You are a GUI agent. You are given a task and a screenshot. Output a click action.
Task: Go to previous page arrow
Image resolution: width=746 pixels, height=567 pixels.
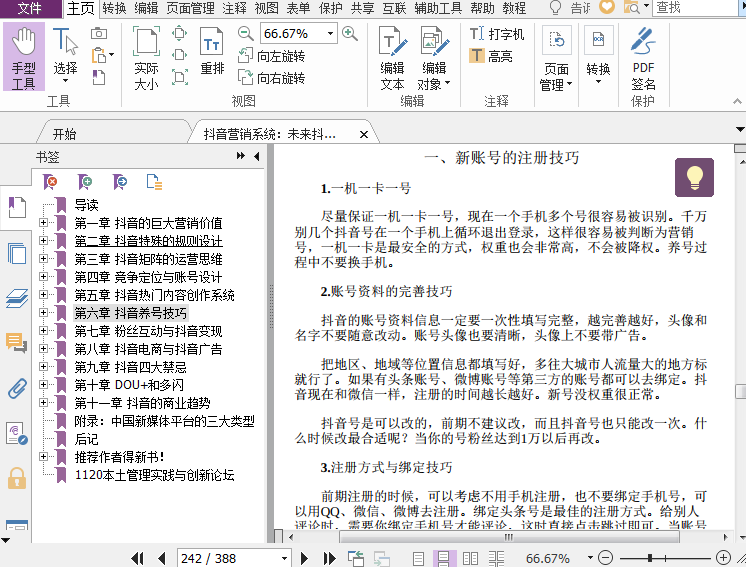coord(162,558)
